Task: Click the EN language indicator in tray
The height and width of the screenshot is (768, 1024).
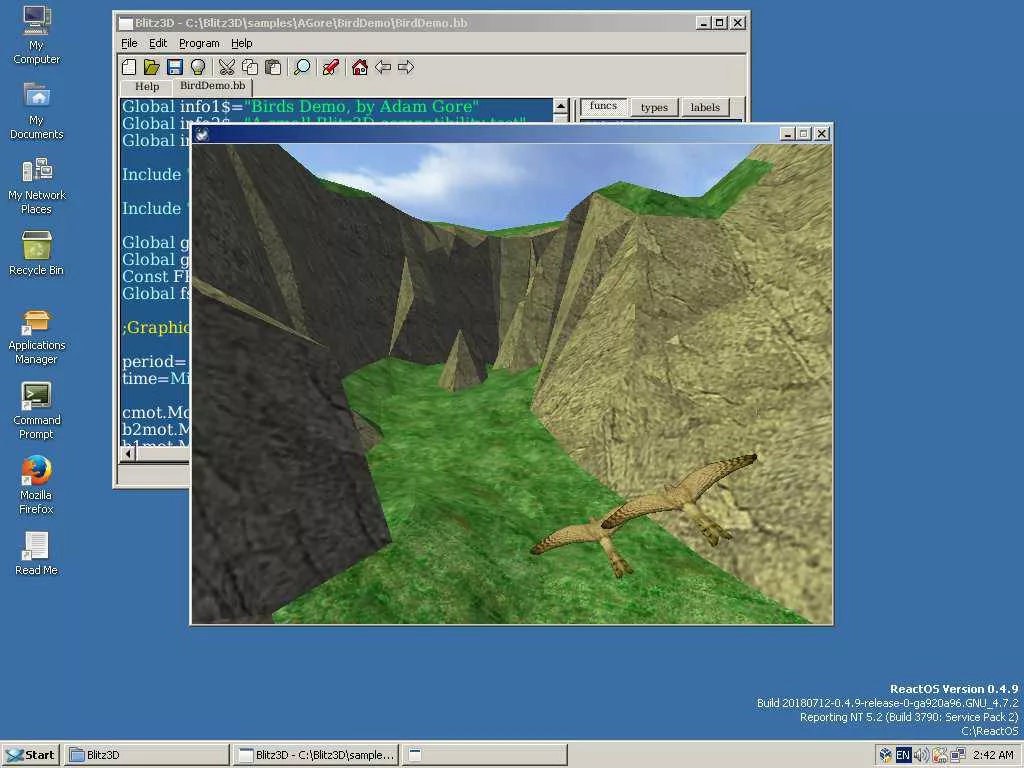Action: click(903, 755)
